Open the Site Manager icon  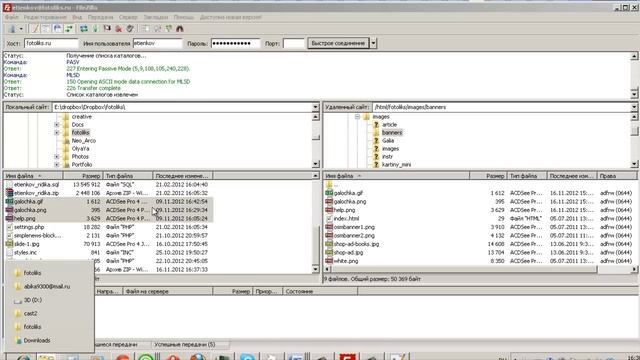pyautogui.click(x=12, y=29)
